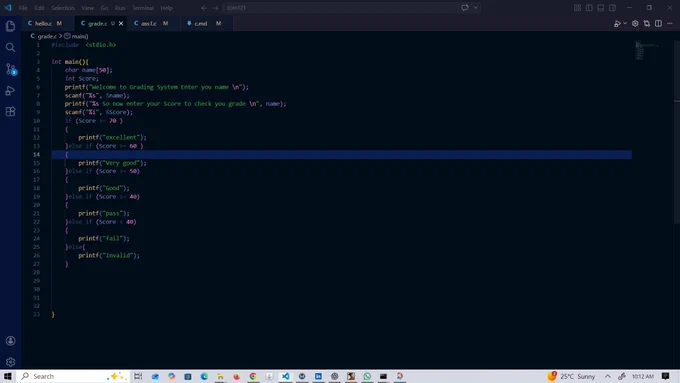Open the Extensions view
This screenshot has width=680, height=383.
point(10,111)
